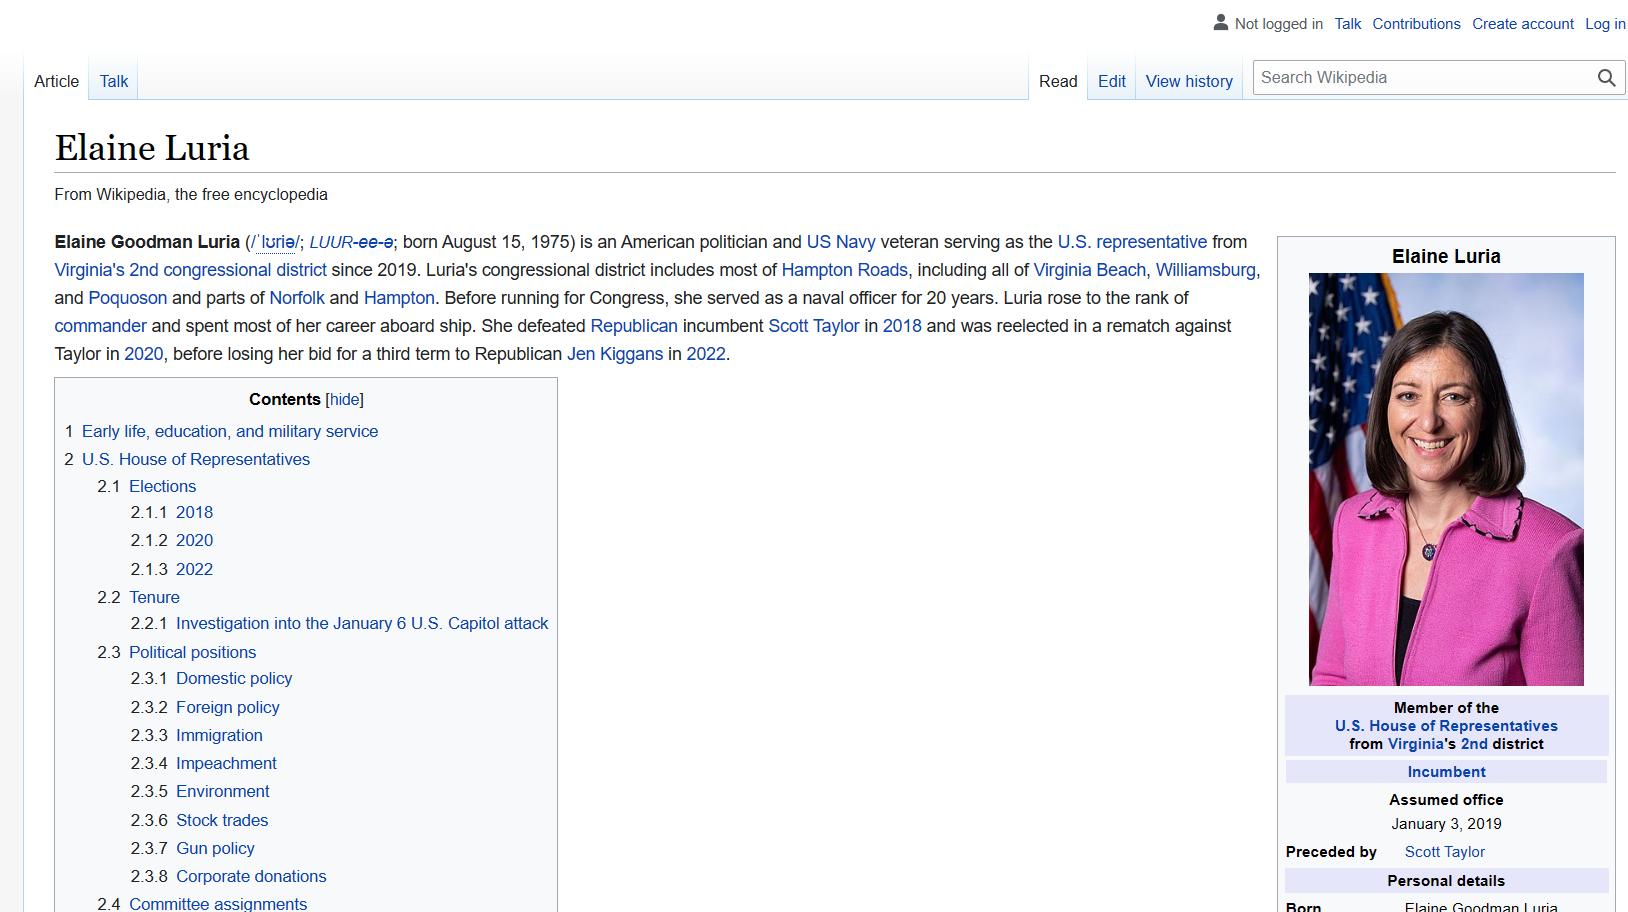Jump to Committee assignments entry
Screen dimensions: 1628x912
click(x=218, y=903)
